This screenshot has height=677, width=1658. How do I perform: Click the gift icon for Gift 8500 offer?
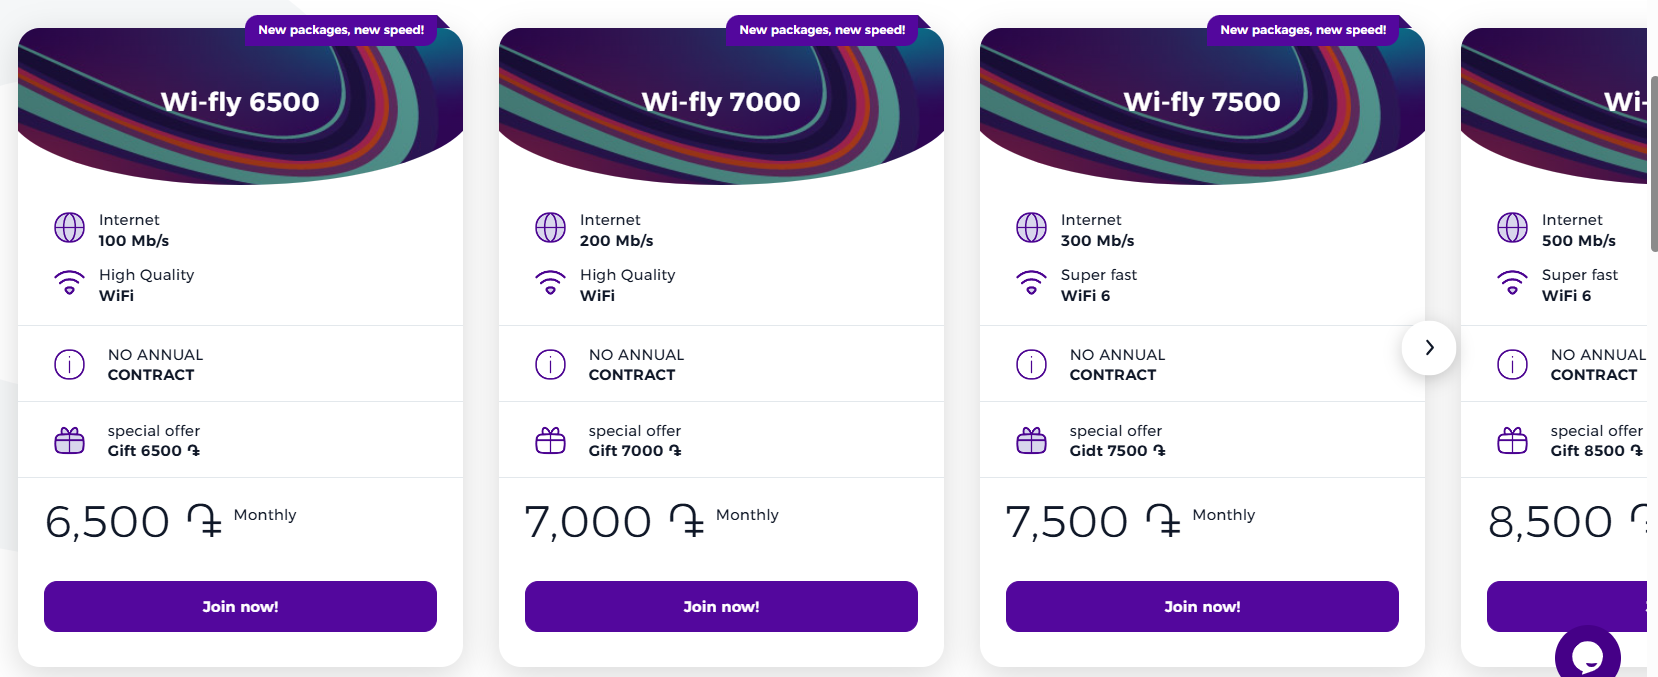click(1512, 440)
